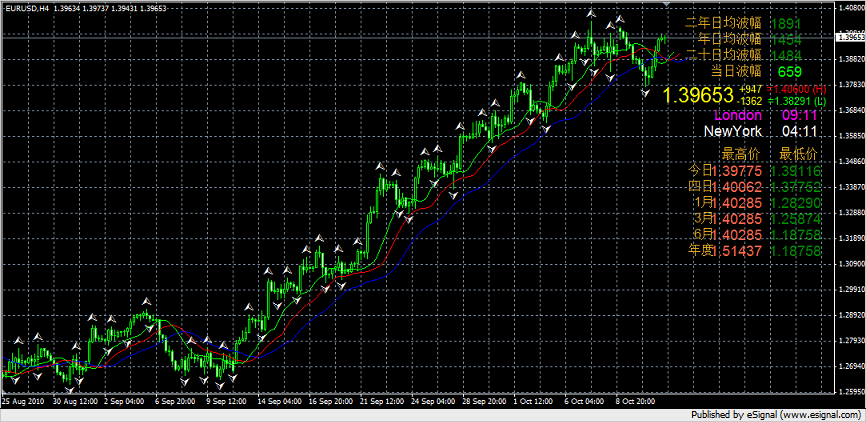Select the NewYork time 04:11
The image size is (866, 422).
click(x=800, y=131)
